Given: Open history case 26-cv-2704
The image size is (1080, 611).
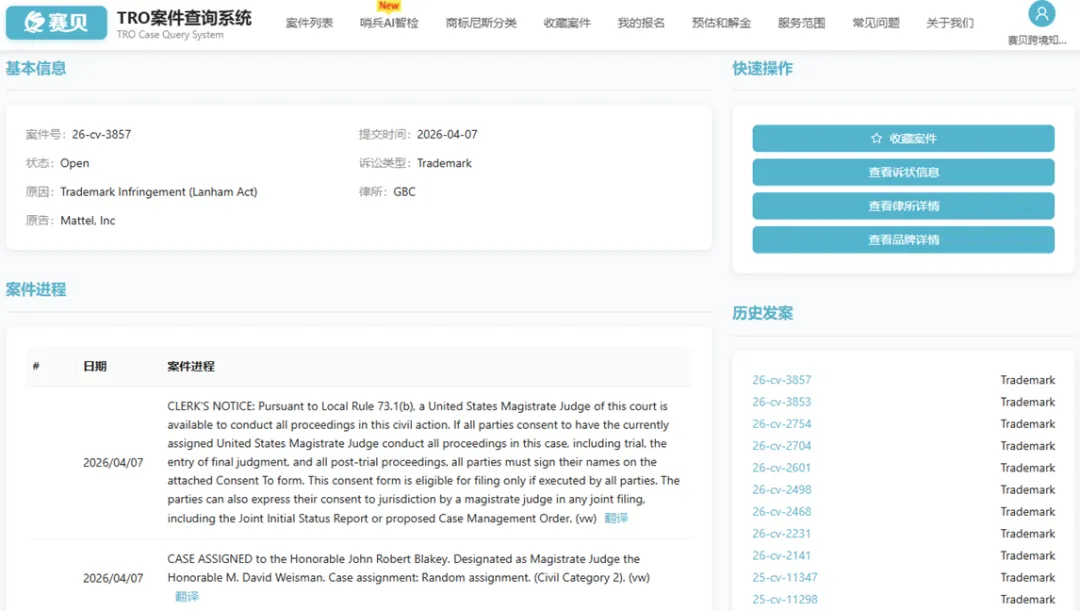Looking at the screenshot, I should (782, 446).
